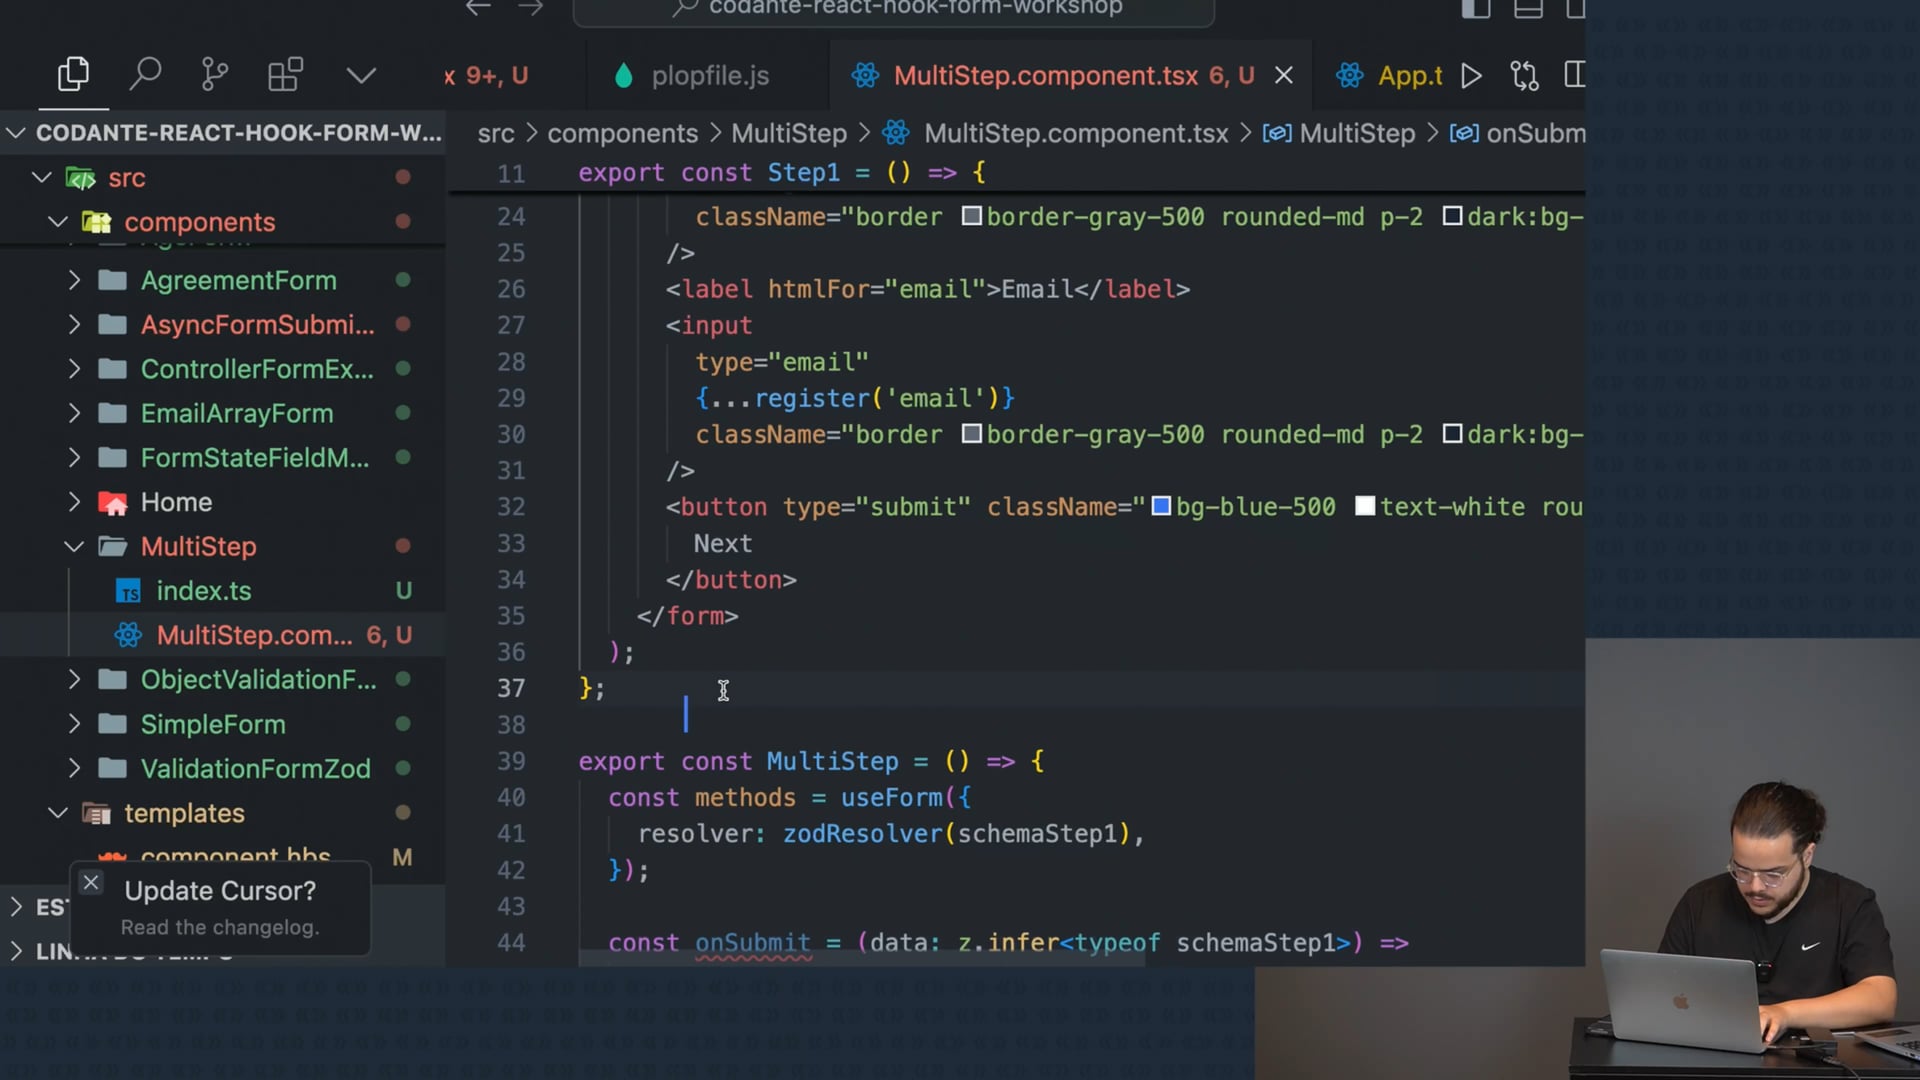Click the Run play icon
This screenshot has height=1080, width=1920.
coord(1470,76)
